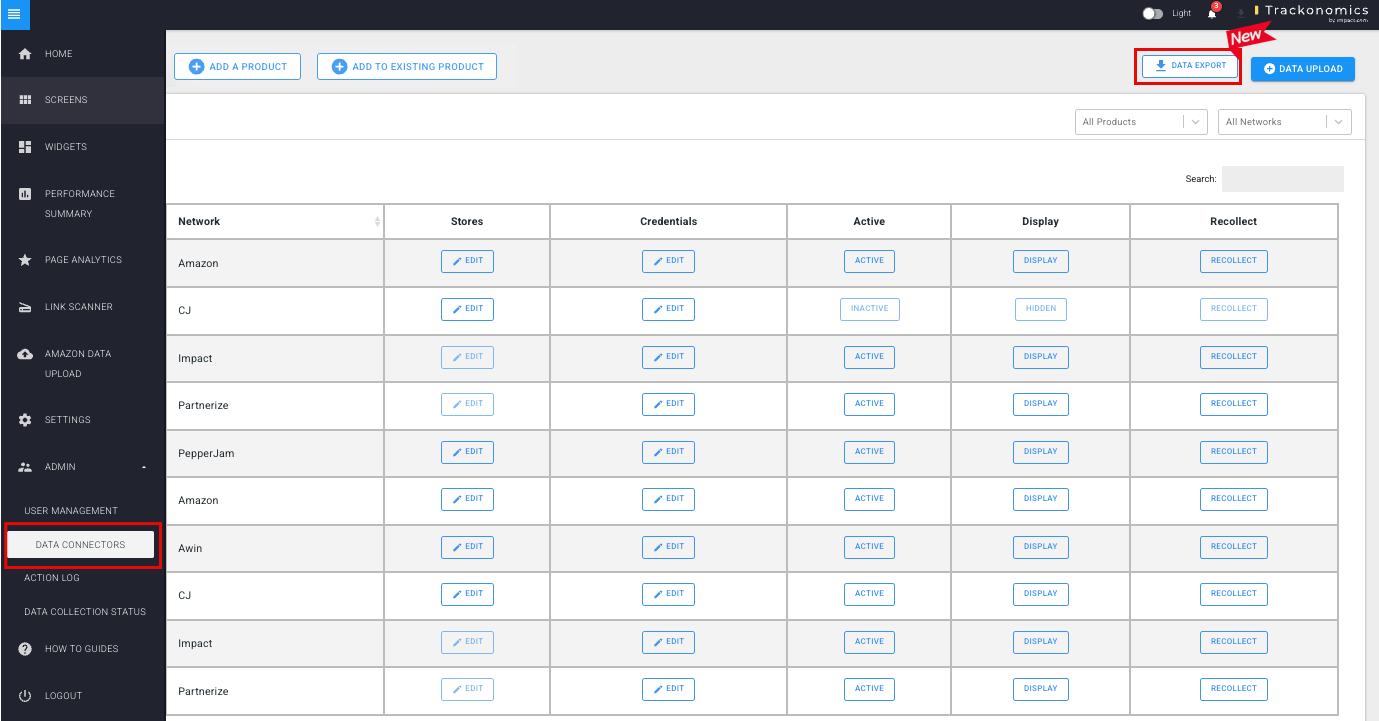The width and height of the screenshot is (1379, 721).
Task: Click the Data Export button
Action: [x=1190, y=66]
